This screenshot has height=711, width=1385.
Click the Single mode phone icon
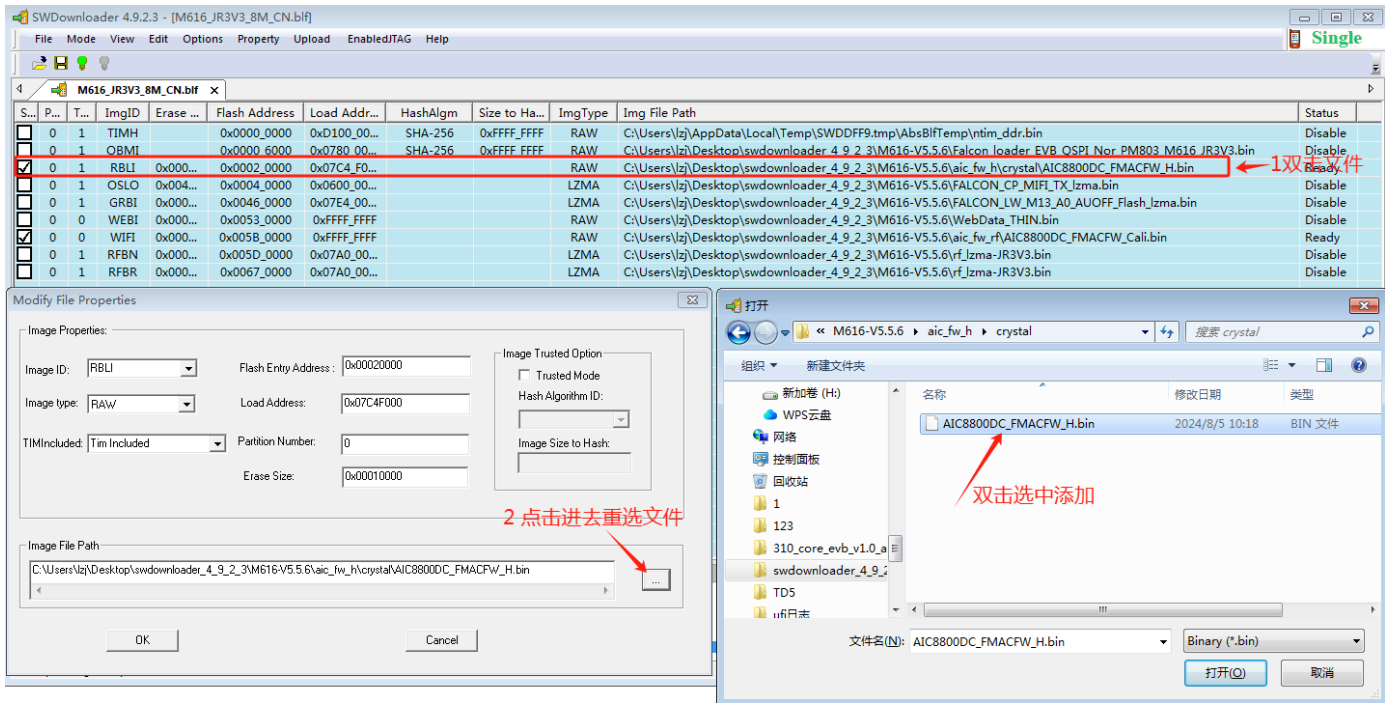pos(1294,38)
